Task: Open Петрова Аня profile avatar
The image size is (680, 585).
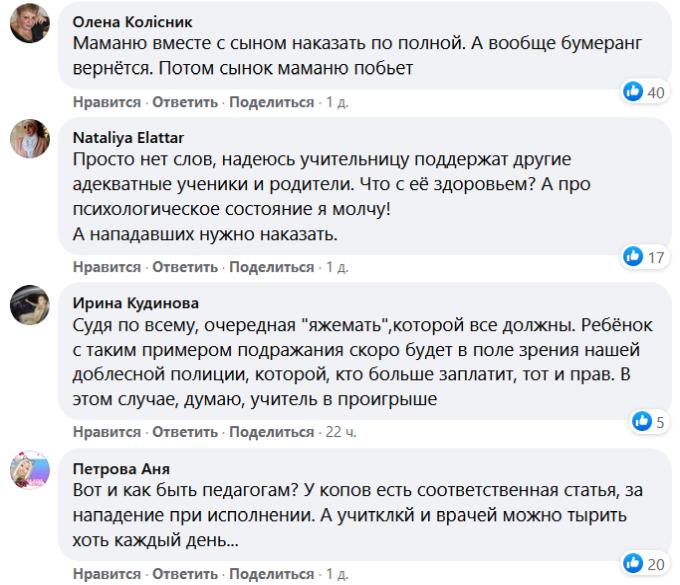Action: tap(29, 470)
